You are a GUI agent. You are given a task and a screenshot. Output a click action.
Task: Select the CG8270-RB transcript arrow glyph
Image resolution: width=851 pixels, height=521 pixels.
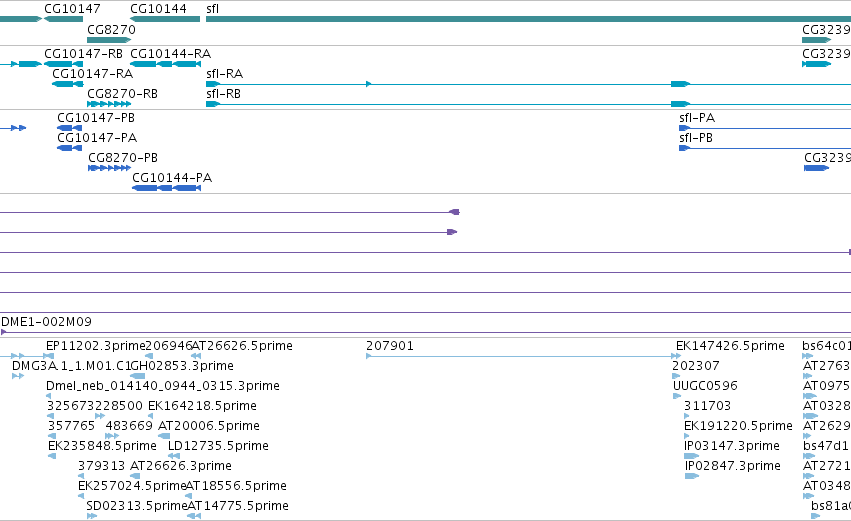[109, 104]
